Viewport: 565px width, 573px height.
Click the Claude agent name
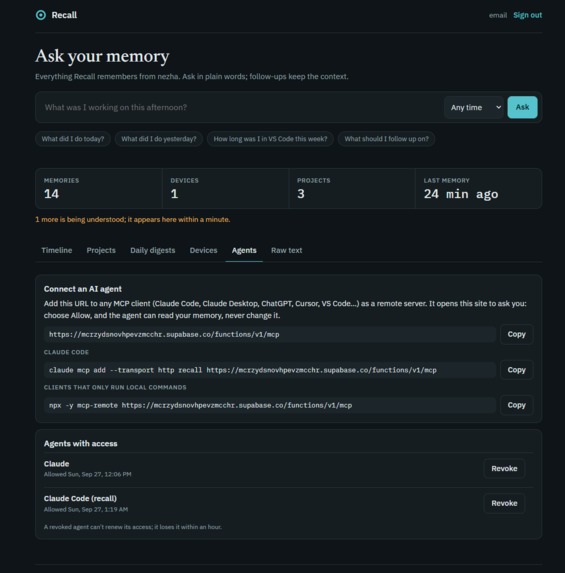pos(56,464)
